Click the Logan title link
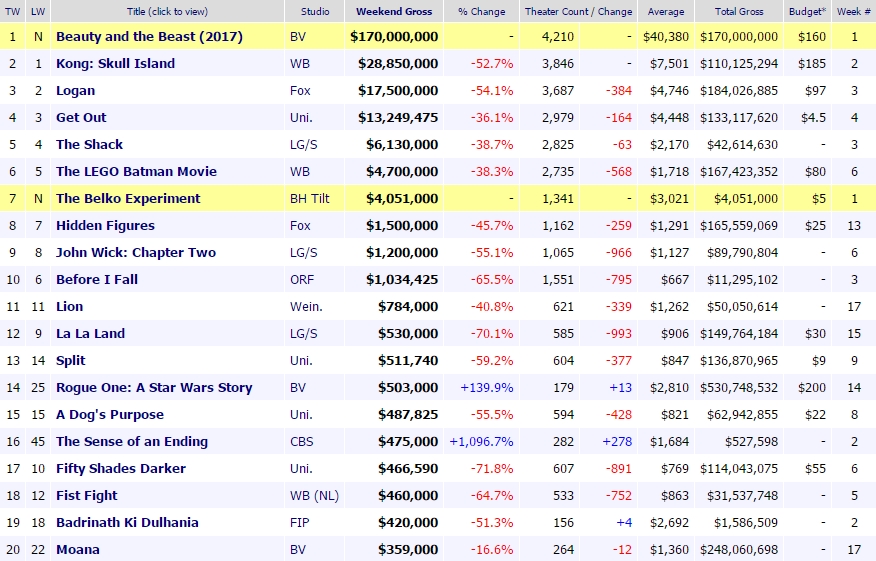Screen dimensions: 876x561 click(75, 91)
